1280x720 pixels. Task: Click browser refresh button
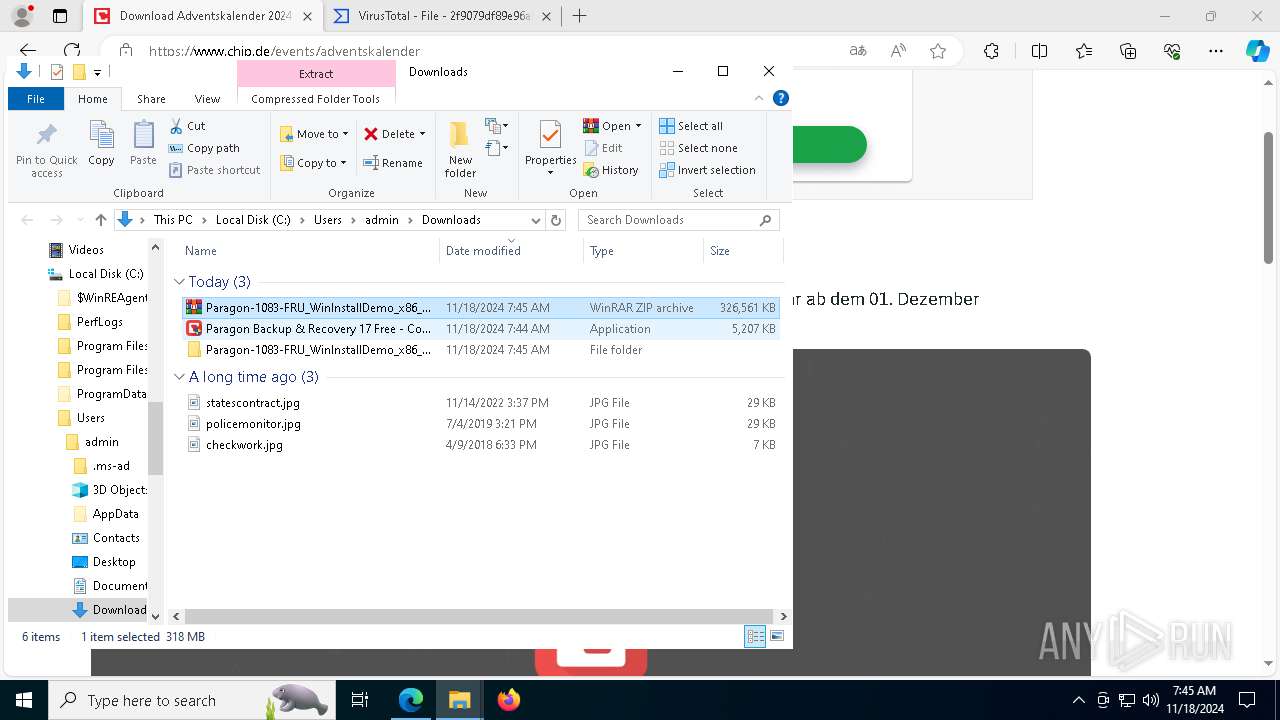pos(71,51)
